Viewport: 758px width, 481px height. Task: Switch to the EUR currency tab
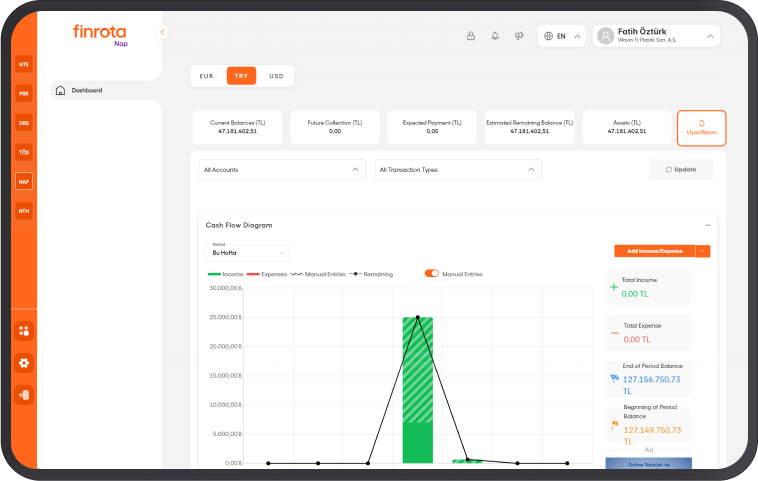click(x=207, y=76)
